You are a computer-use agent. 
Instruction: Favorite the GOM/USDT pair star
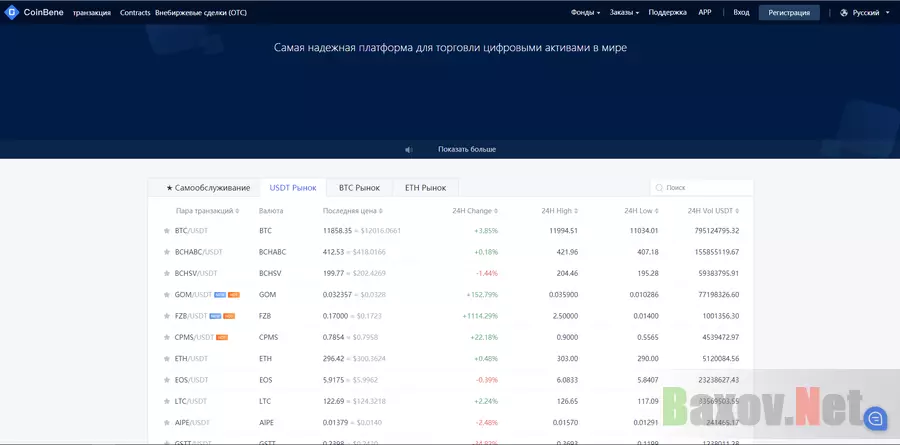click(x=166, y=295)
